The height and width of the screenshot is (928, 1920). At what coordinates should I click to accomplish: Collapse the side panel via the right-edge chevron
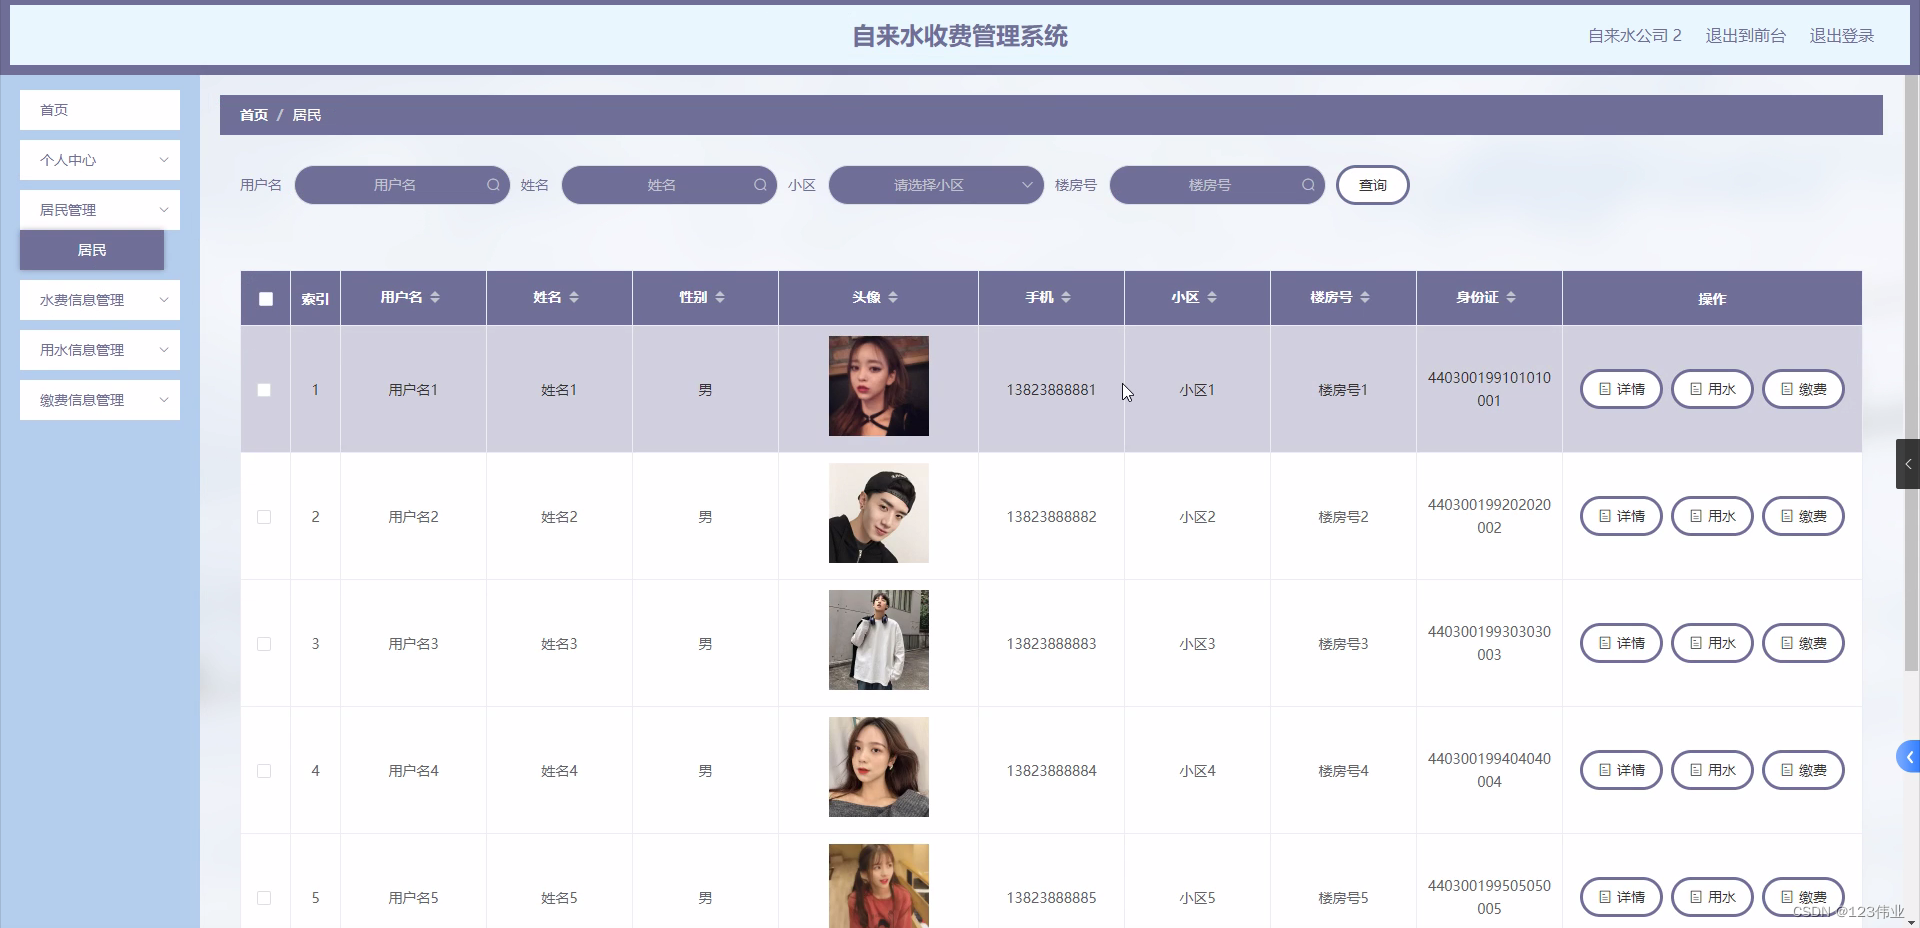coord(1908,463)
